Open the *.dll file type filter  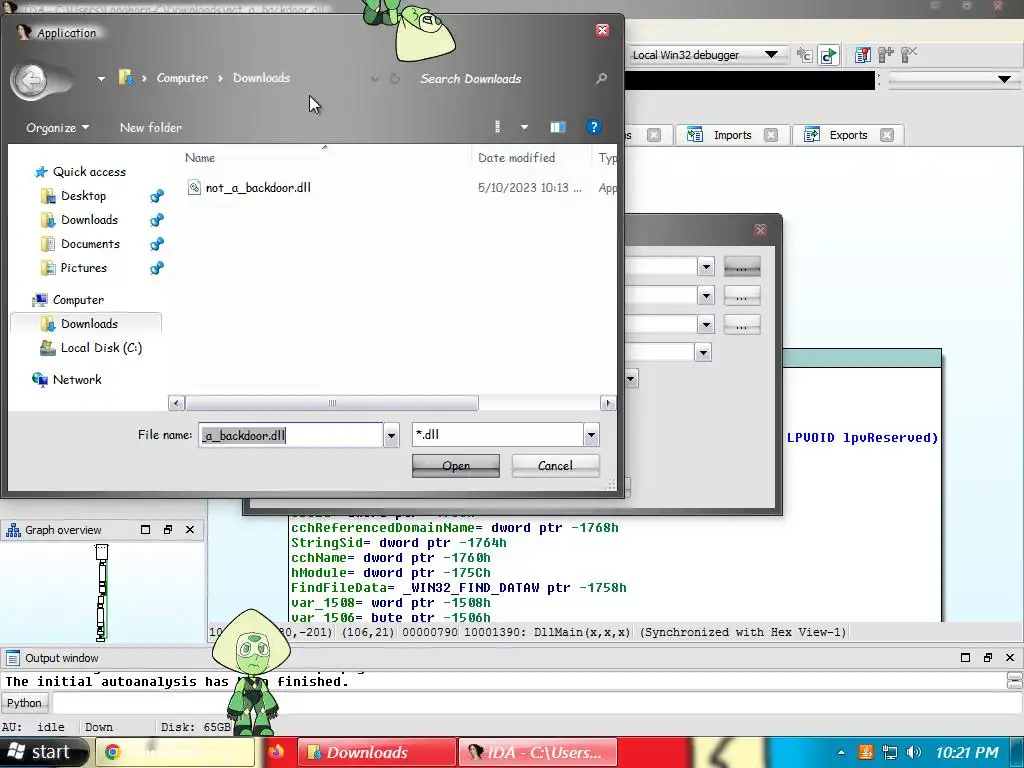(x=505, y=435)
